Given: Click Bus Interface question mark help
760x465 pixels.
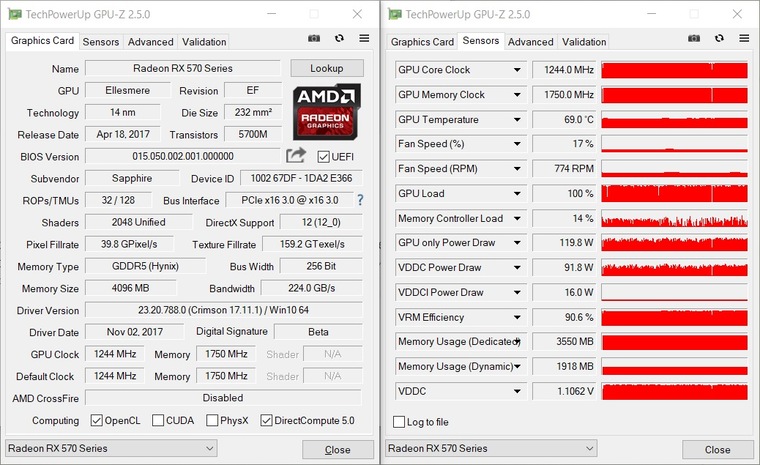Looking at the screenshot, I should coord(360,200).
